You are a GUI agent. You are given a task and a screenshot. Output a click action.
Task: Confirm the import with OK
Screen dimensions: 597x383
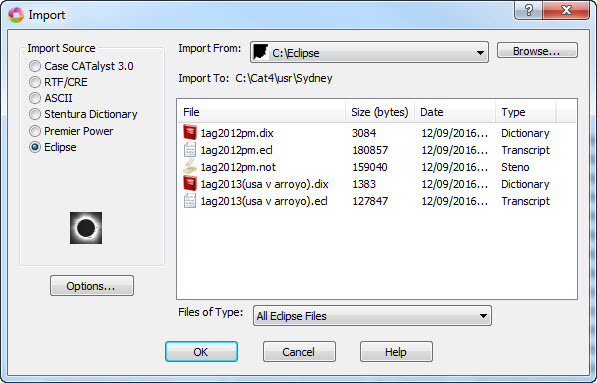pos(201,351)
